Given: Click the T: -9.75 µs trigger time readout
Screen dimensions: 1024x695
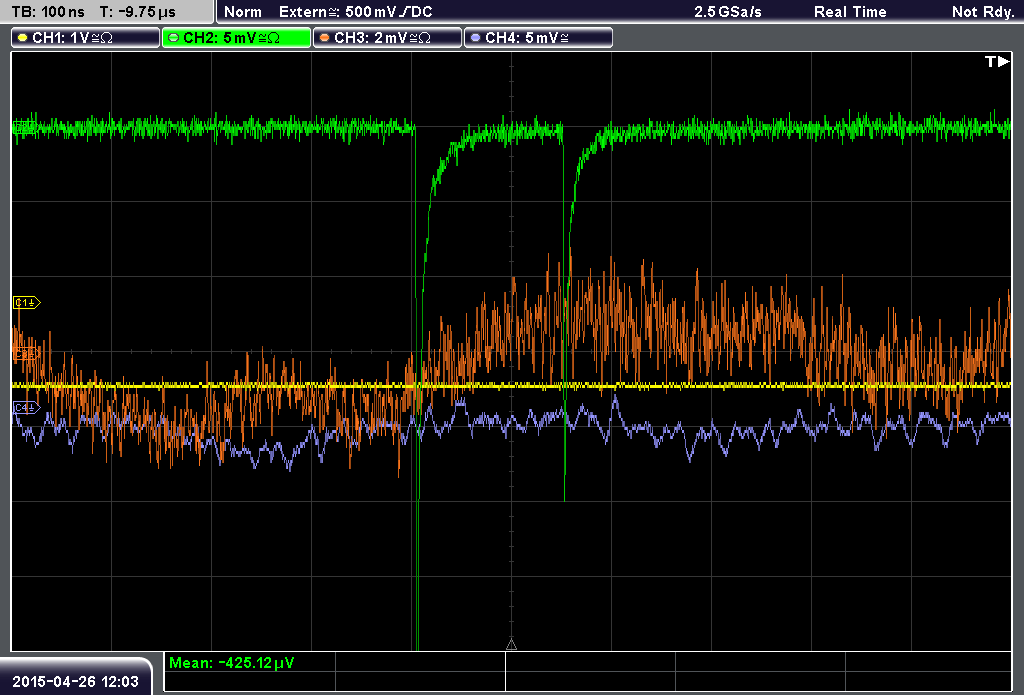Looking at the screenshot, I should click(138, 12).
